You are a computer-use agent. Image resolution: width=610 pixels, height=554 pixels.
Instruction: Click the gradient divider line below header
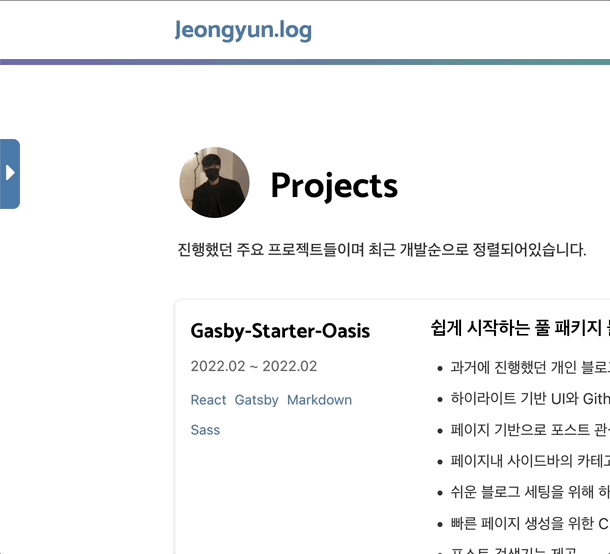pyautogui.click(x=305, y=62)
